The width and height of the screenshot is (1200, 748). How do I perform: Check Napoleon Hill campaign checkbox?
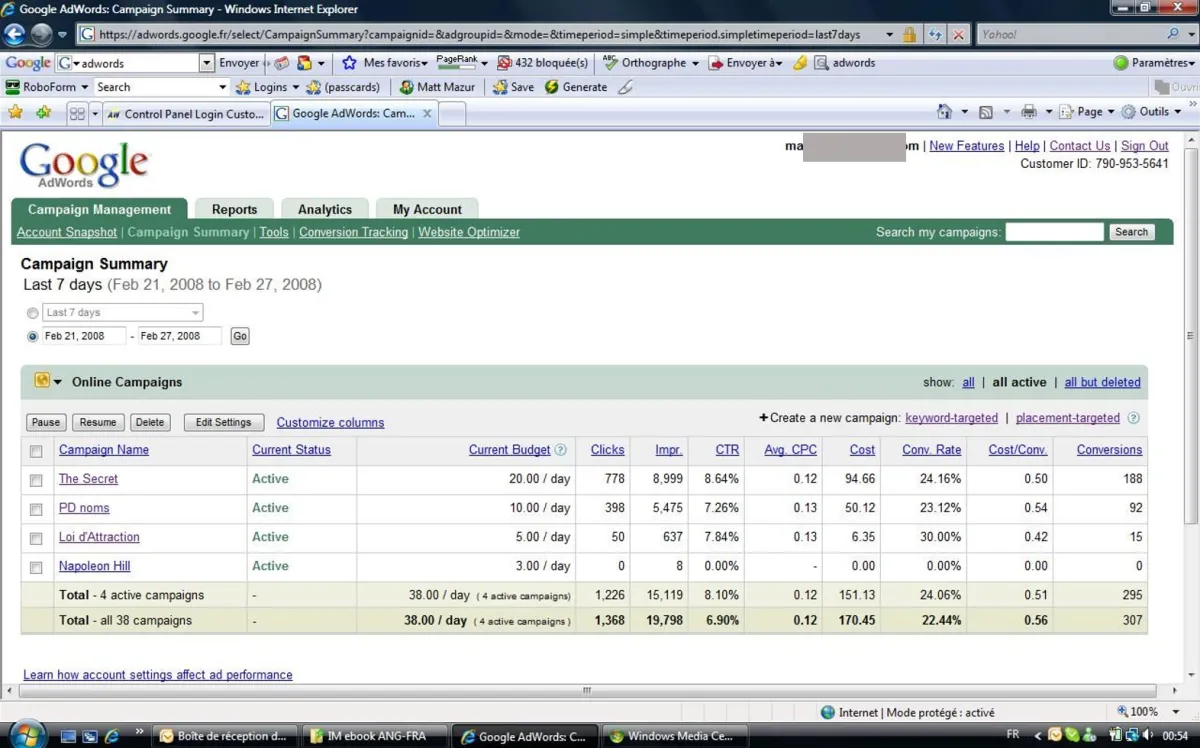click(x=36, y=567)
